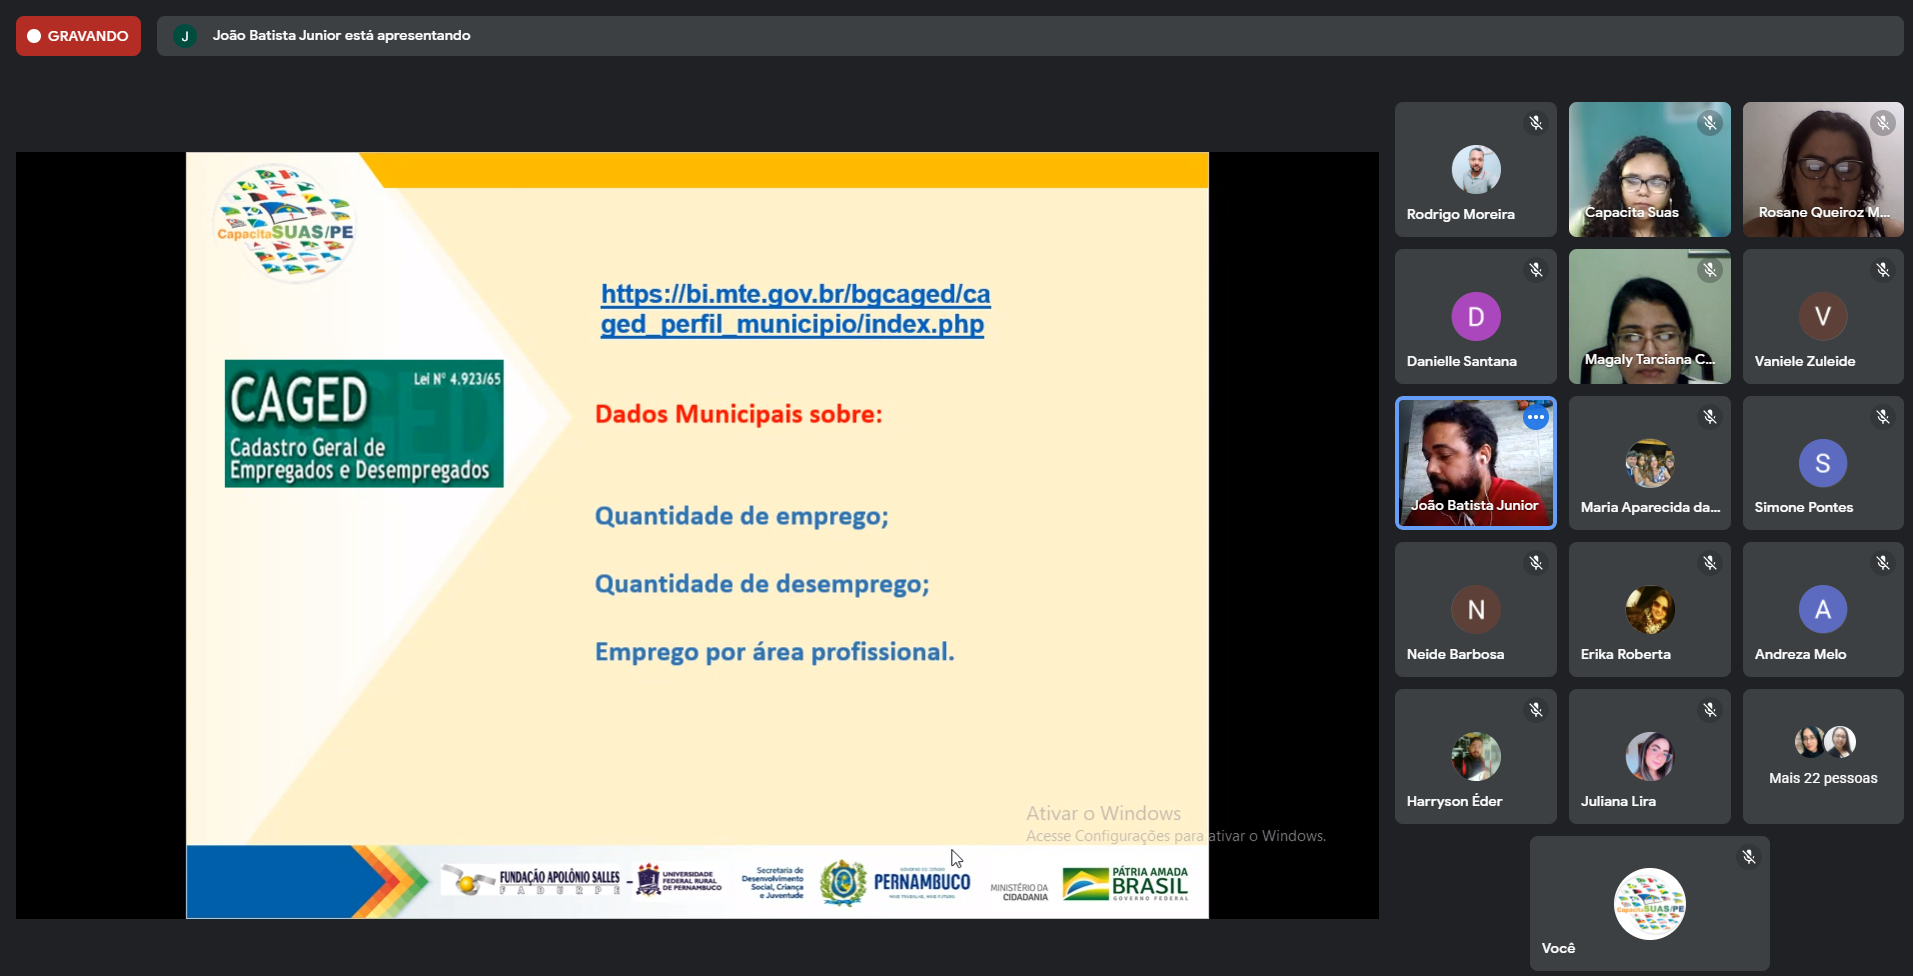Viewport: 1913px width, 976px height.
Task: Expand the Mais 22 pessoas participants tile
Action: click(1822, 757)
